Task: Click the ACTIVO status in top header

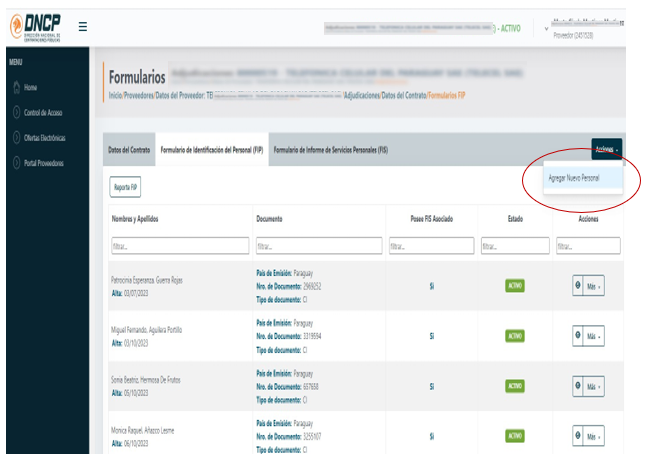Action: (x=510, y=28)
